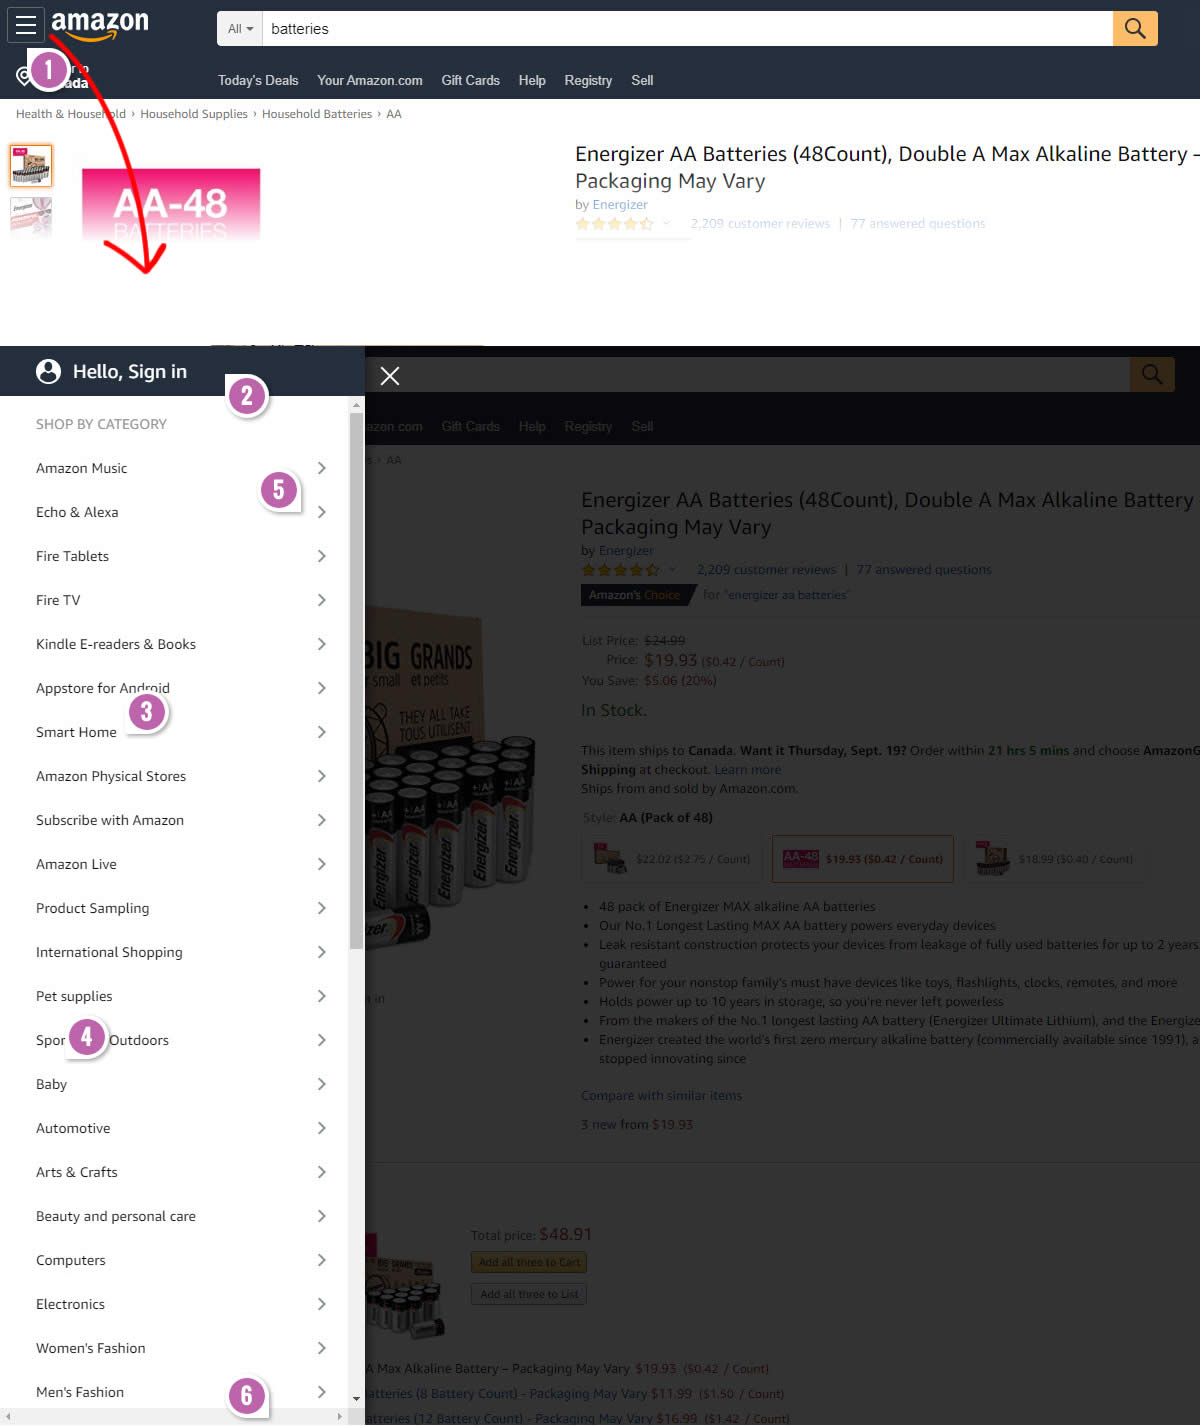Click the orange search magnifier button
This screenshot has width=1200, height=1426.
click(x=1134, y=29)
